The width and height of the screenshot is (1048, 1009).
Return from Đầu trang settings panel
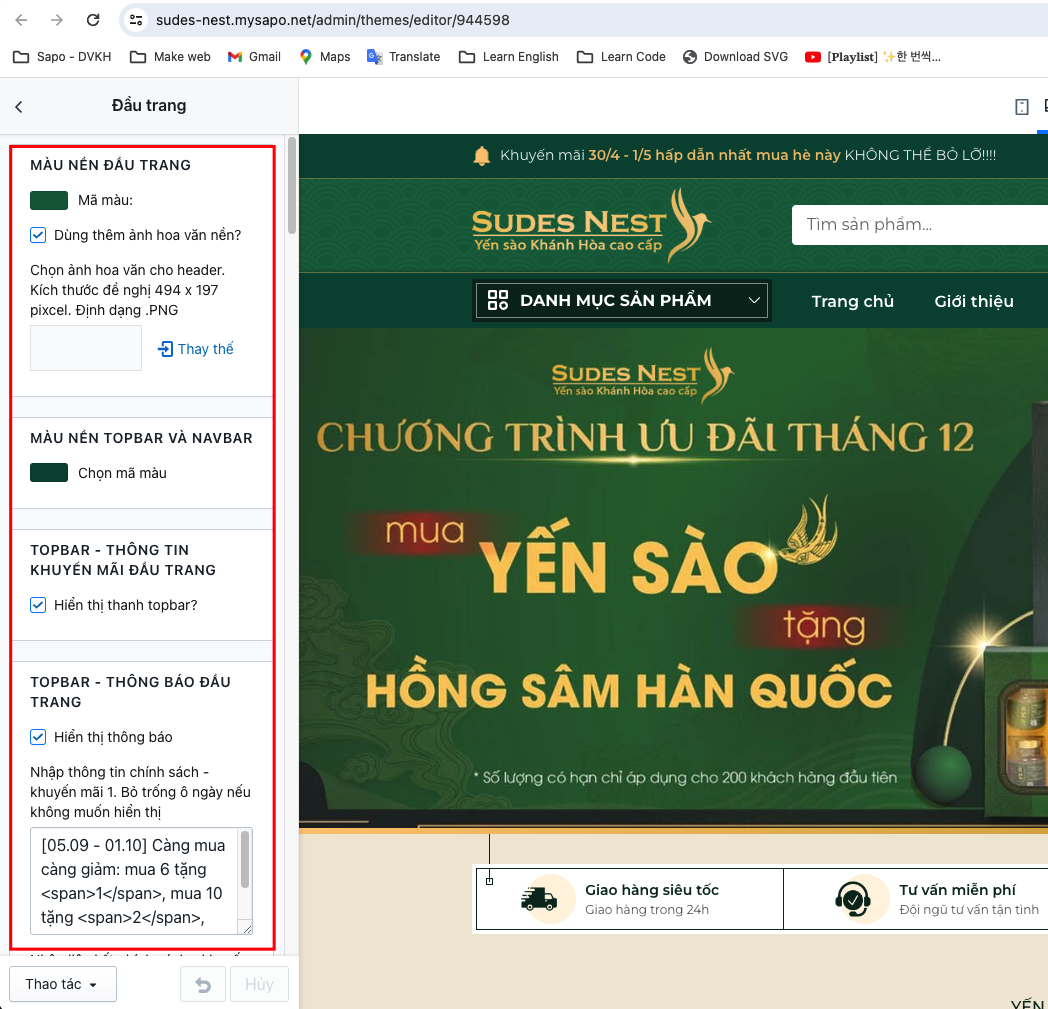click(19, 106)
